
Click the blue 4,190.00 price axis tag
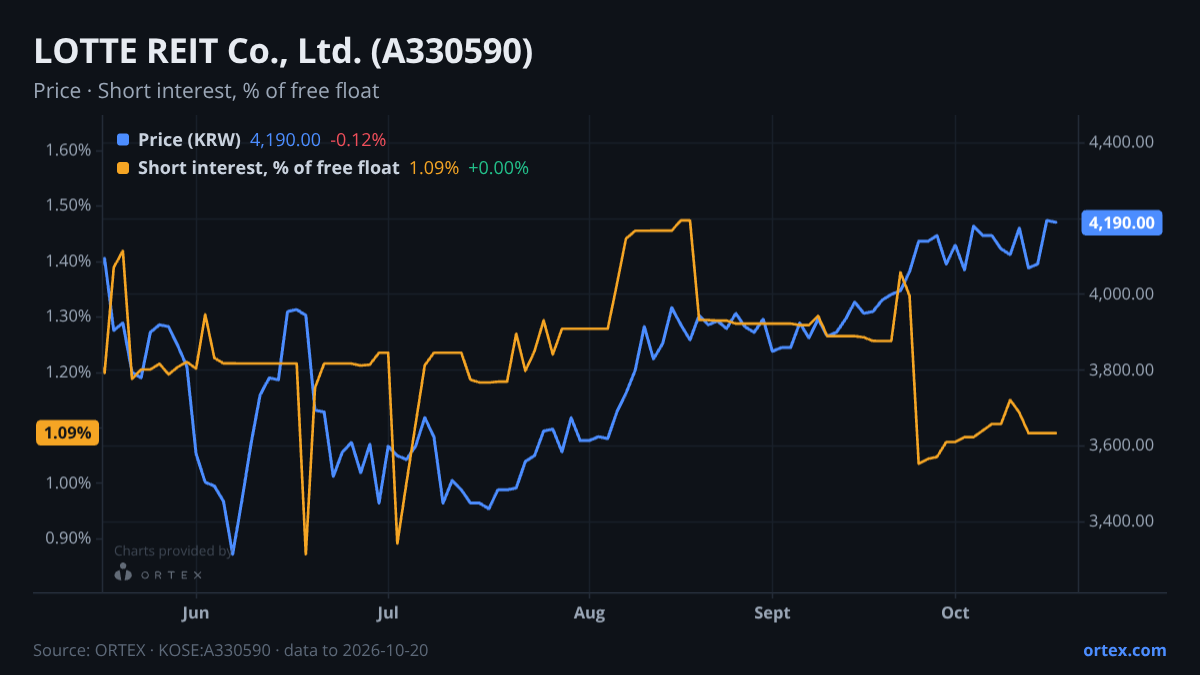pyautogui.click(x=1122, y=222)
